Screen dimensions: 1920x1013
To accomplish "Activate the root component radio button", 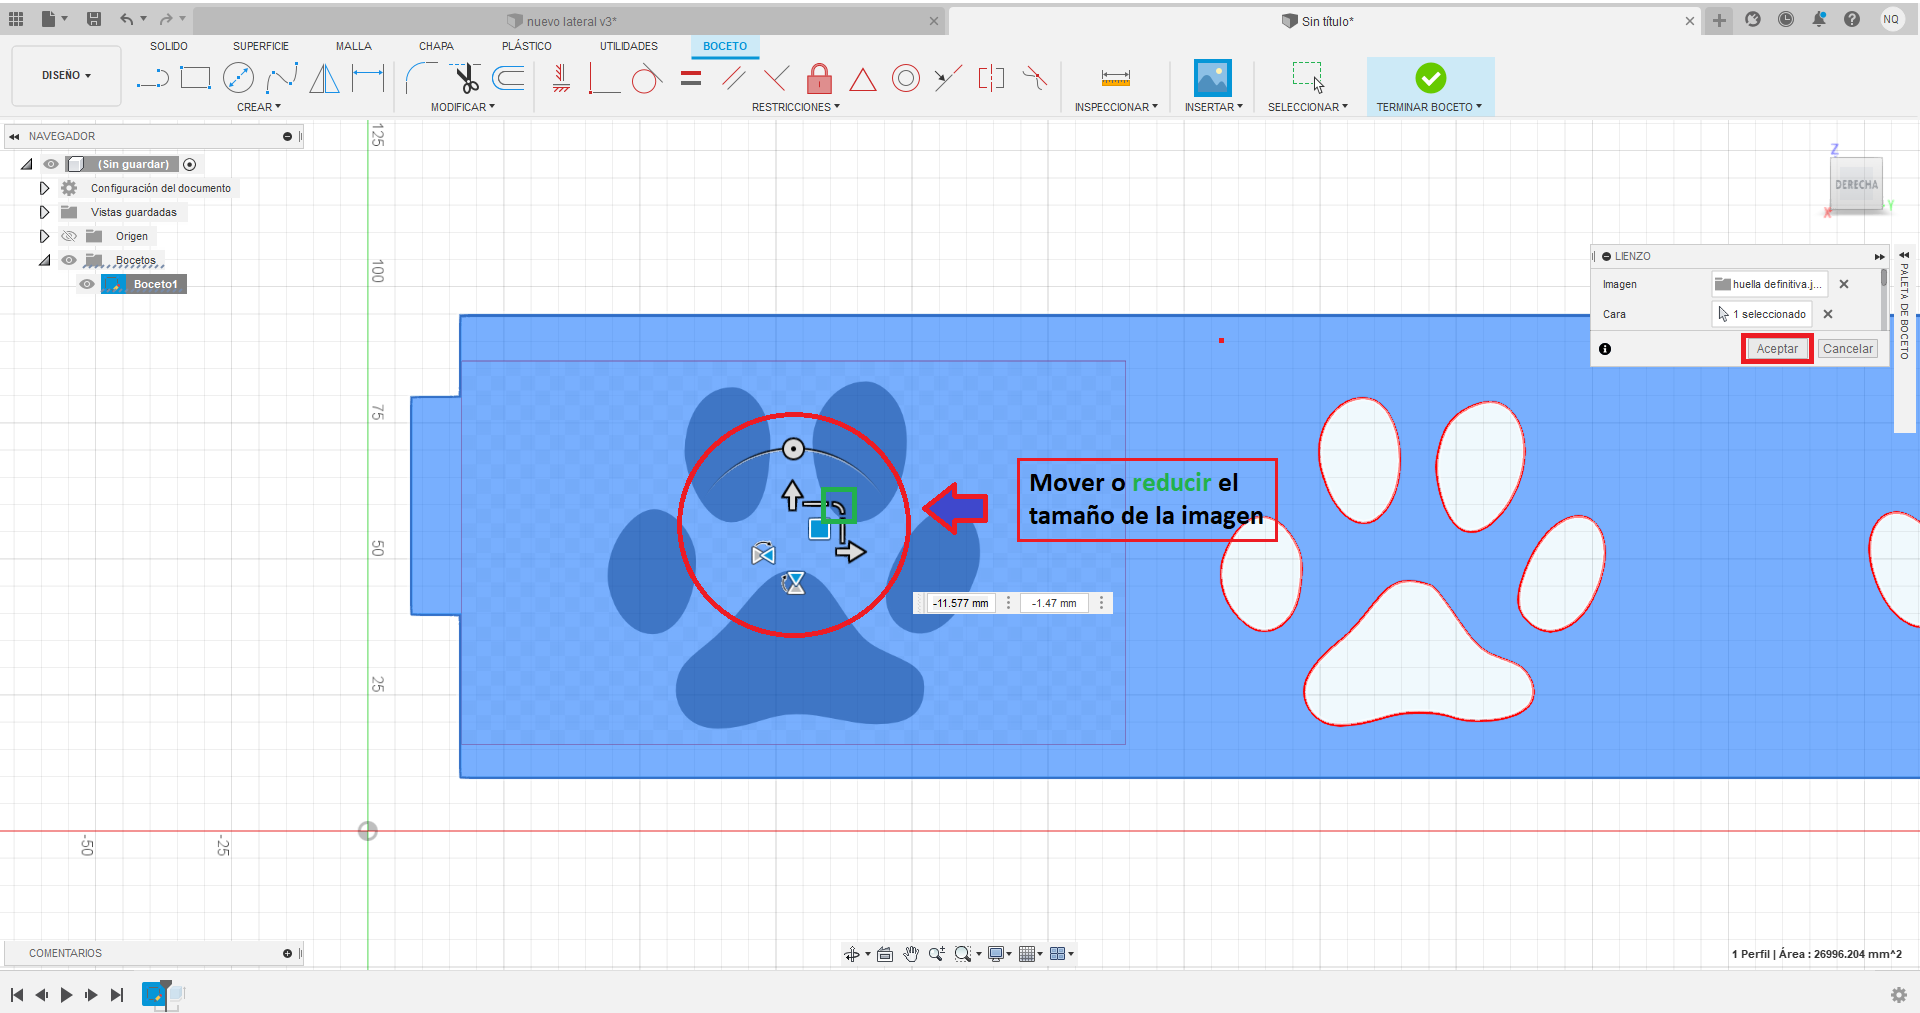I will tap(190, 164).
